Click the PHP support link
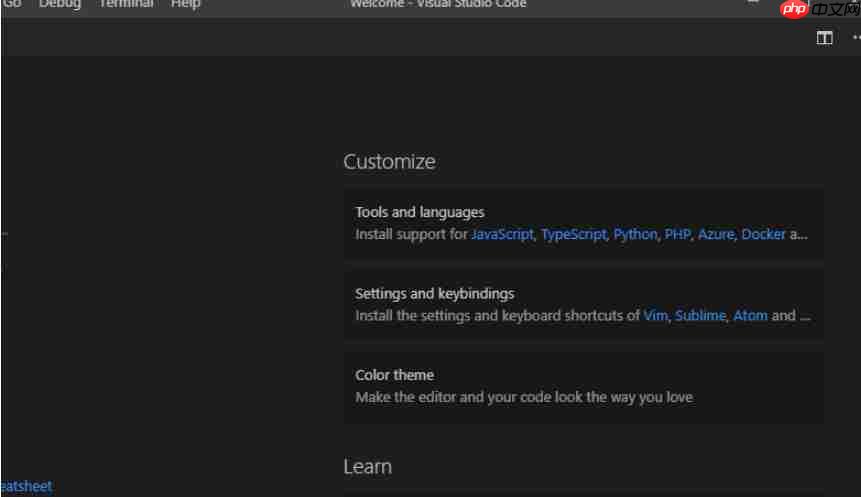 tap(677, 234)
